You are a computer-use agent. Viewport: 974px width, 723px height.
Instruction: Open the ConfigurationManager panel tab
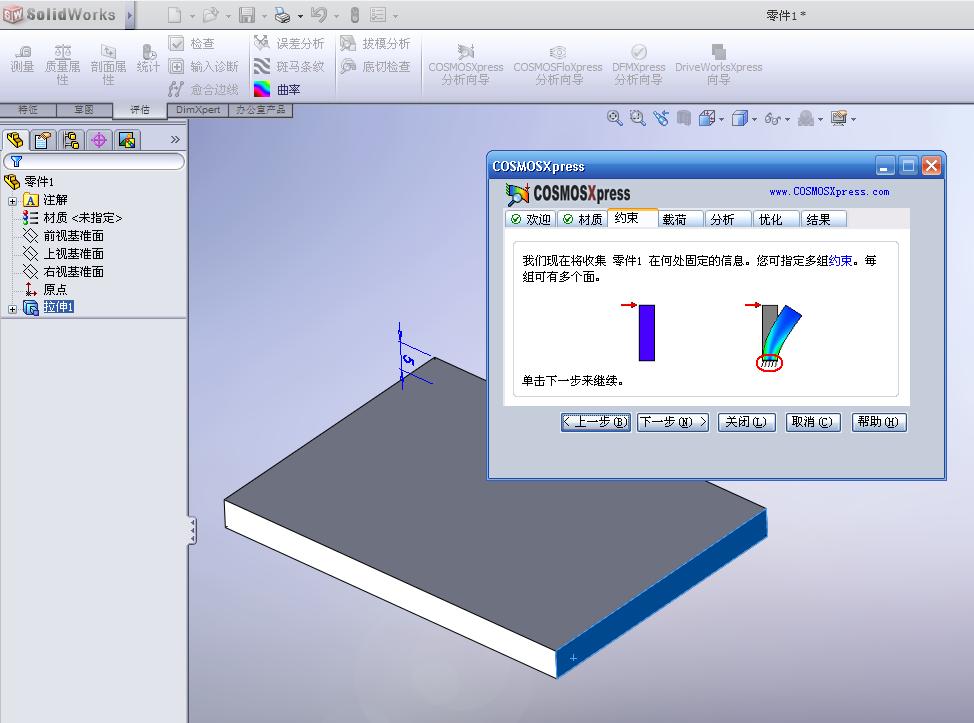[x=71, y=140]
